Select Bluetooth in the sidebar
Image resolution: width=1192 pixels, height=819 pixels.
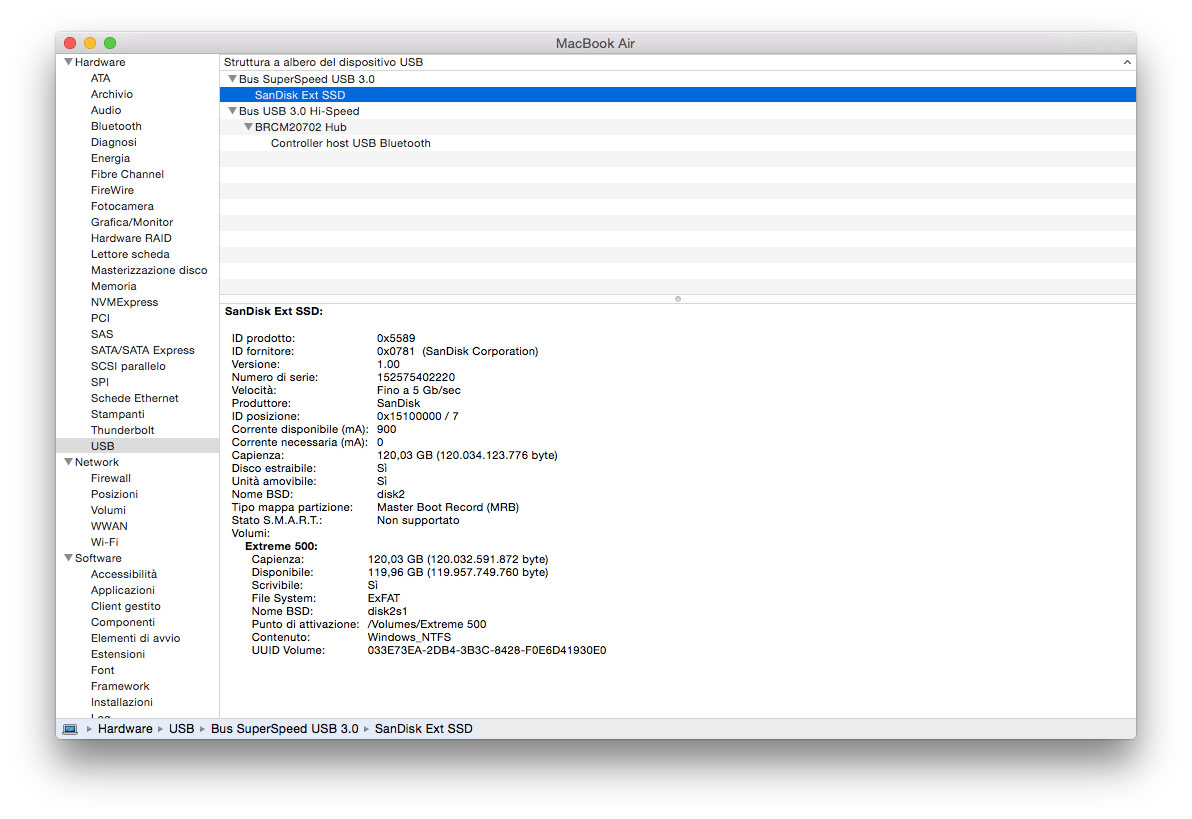[116, 126]
